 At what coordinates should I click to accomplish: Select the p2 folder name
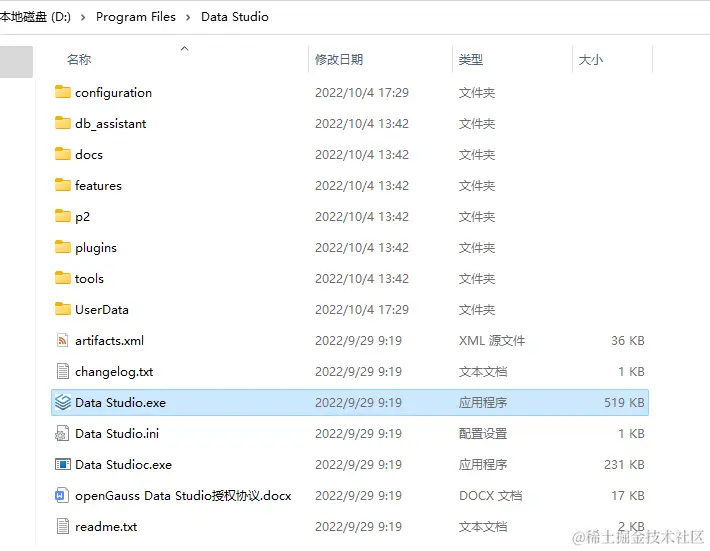pyautogui.click(x=82, y=217)
